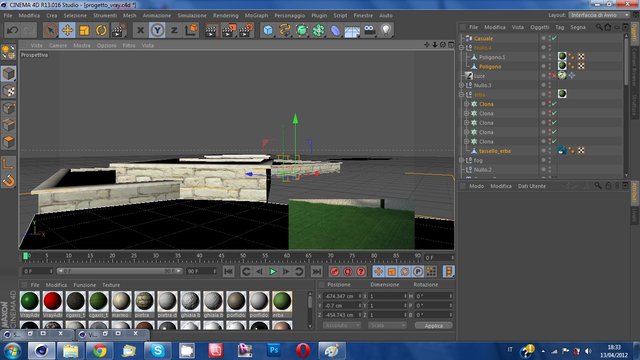640x360 pixels.
Task: Open the MoGraph menu
Action: click(x=256, y=16)
